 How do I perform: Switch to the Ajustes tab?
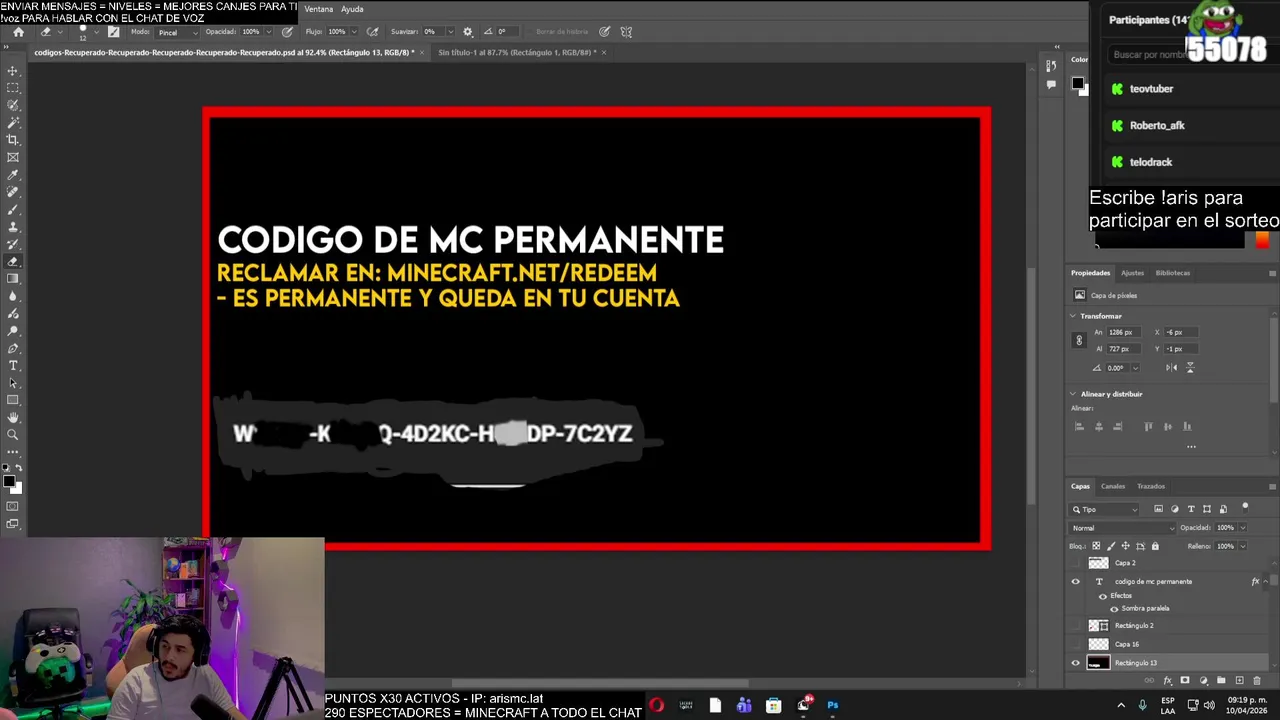coord(1132,273)
